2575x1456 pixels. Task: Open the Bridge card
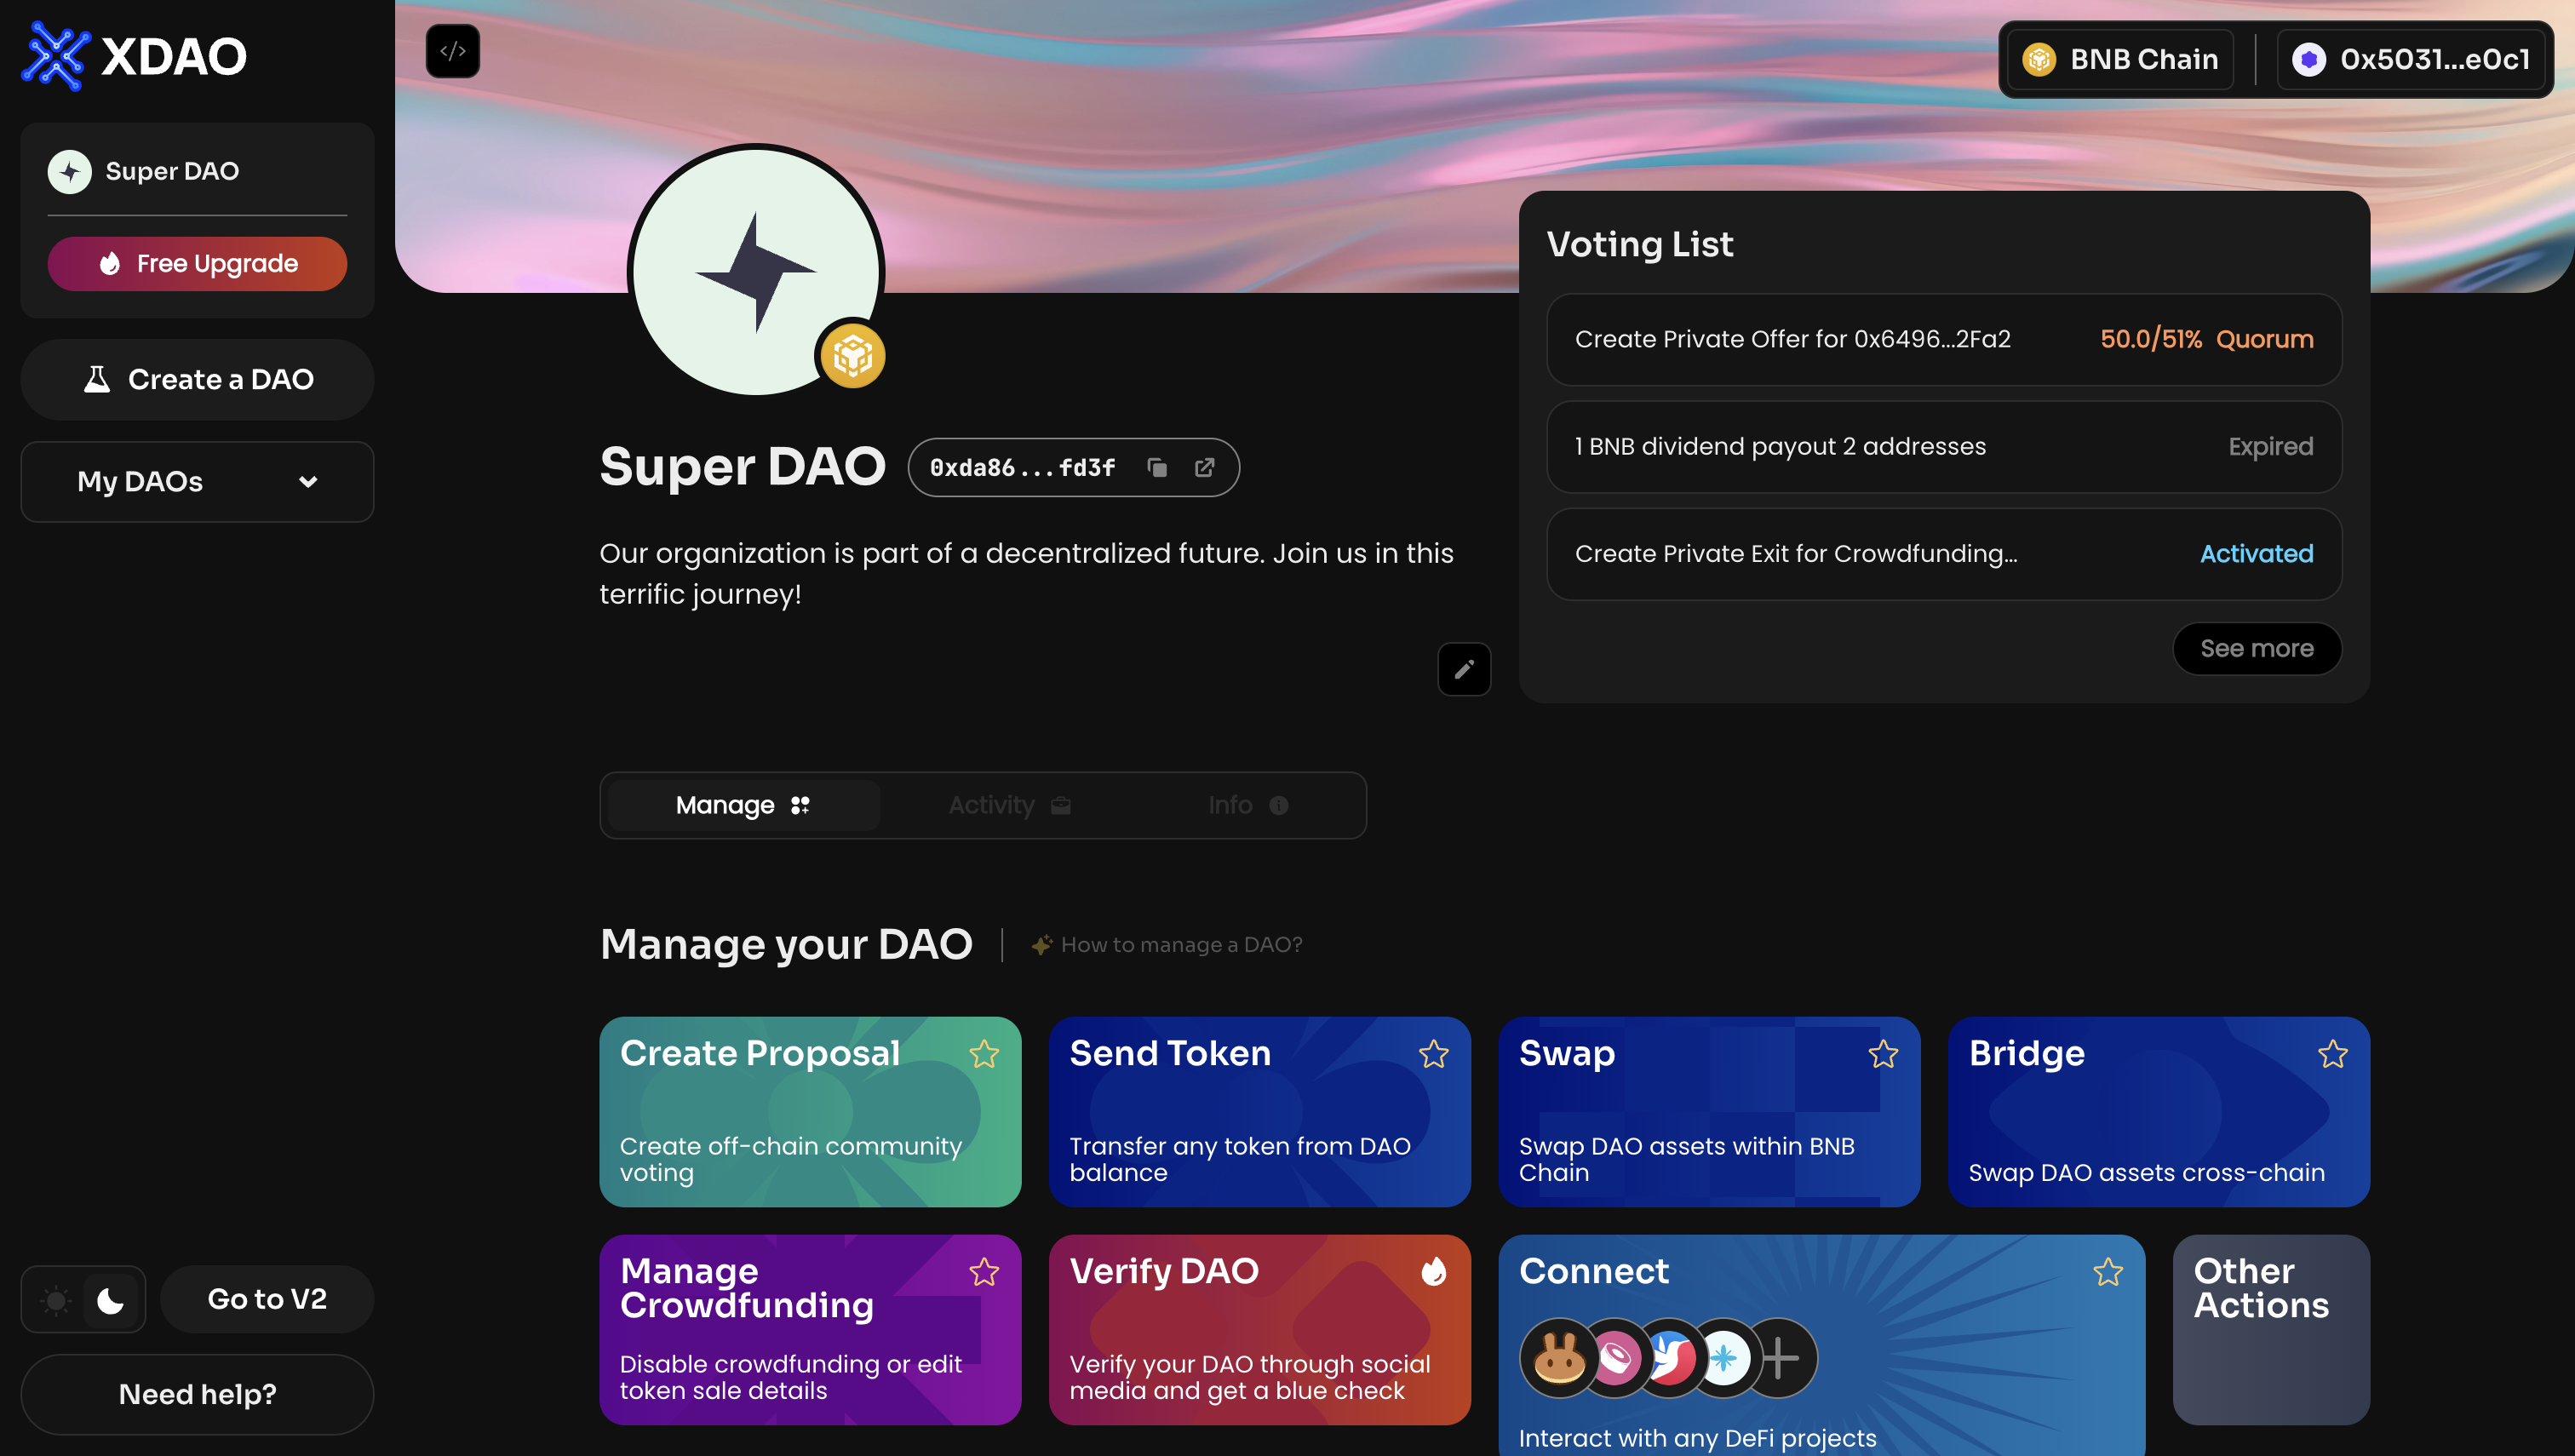[x=2159, y=1112]
